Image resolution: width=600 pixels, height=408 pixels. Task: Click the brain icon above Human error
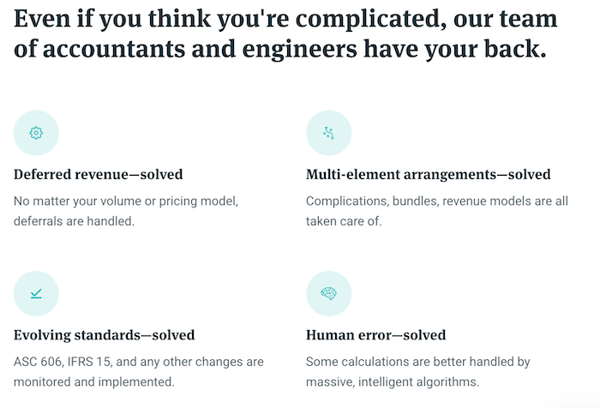pyautogui.click(x=329, y=294)
